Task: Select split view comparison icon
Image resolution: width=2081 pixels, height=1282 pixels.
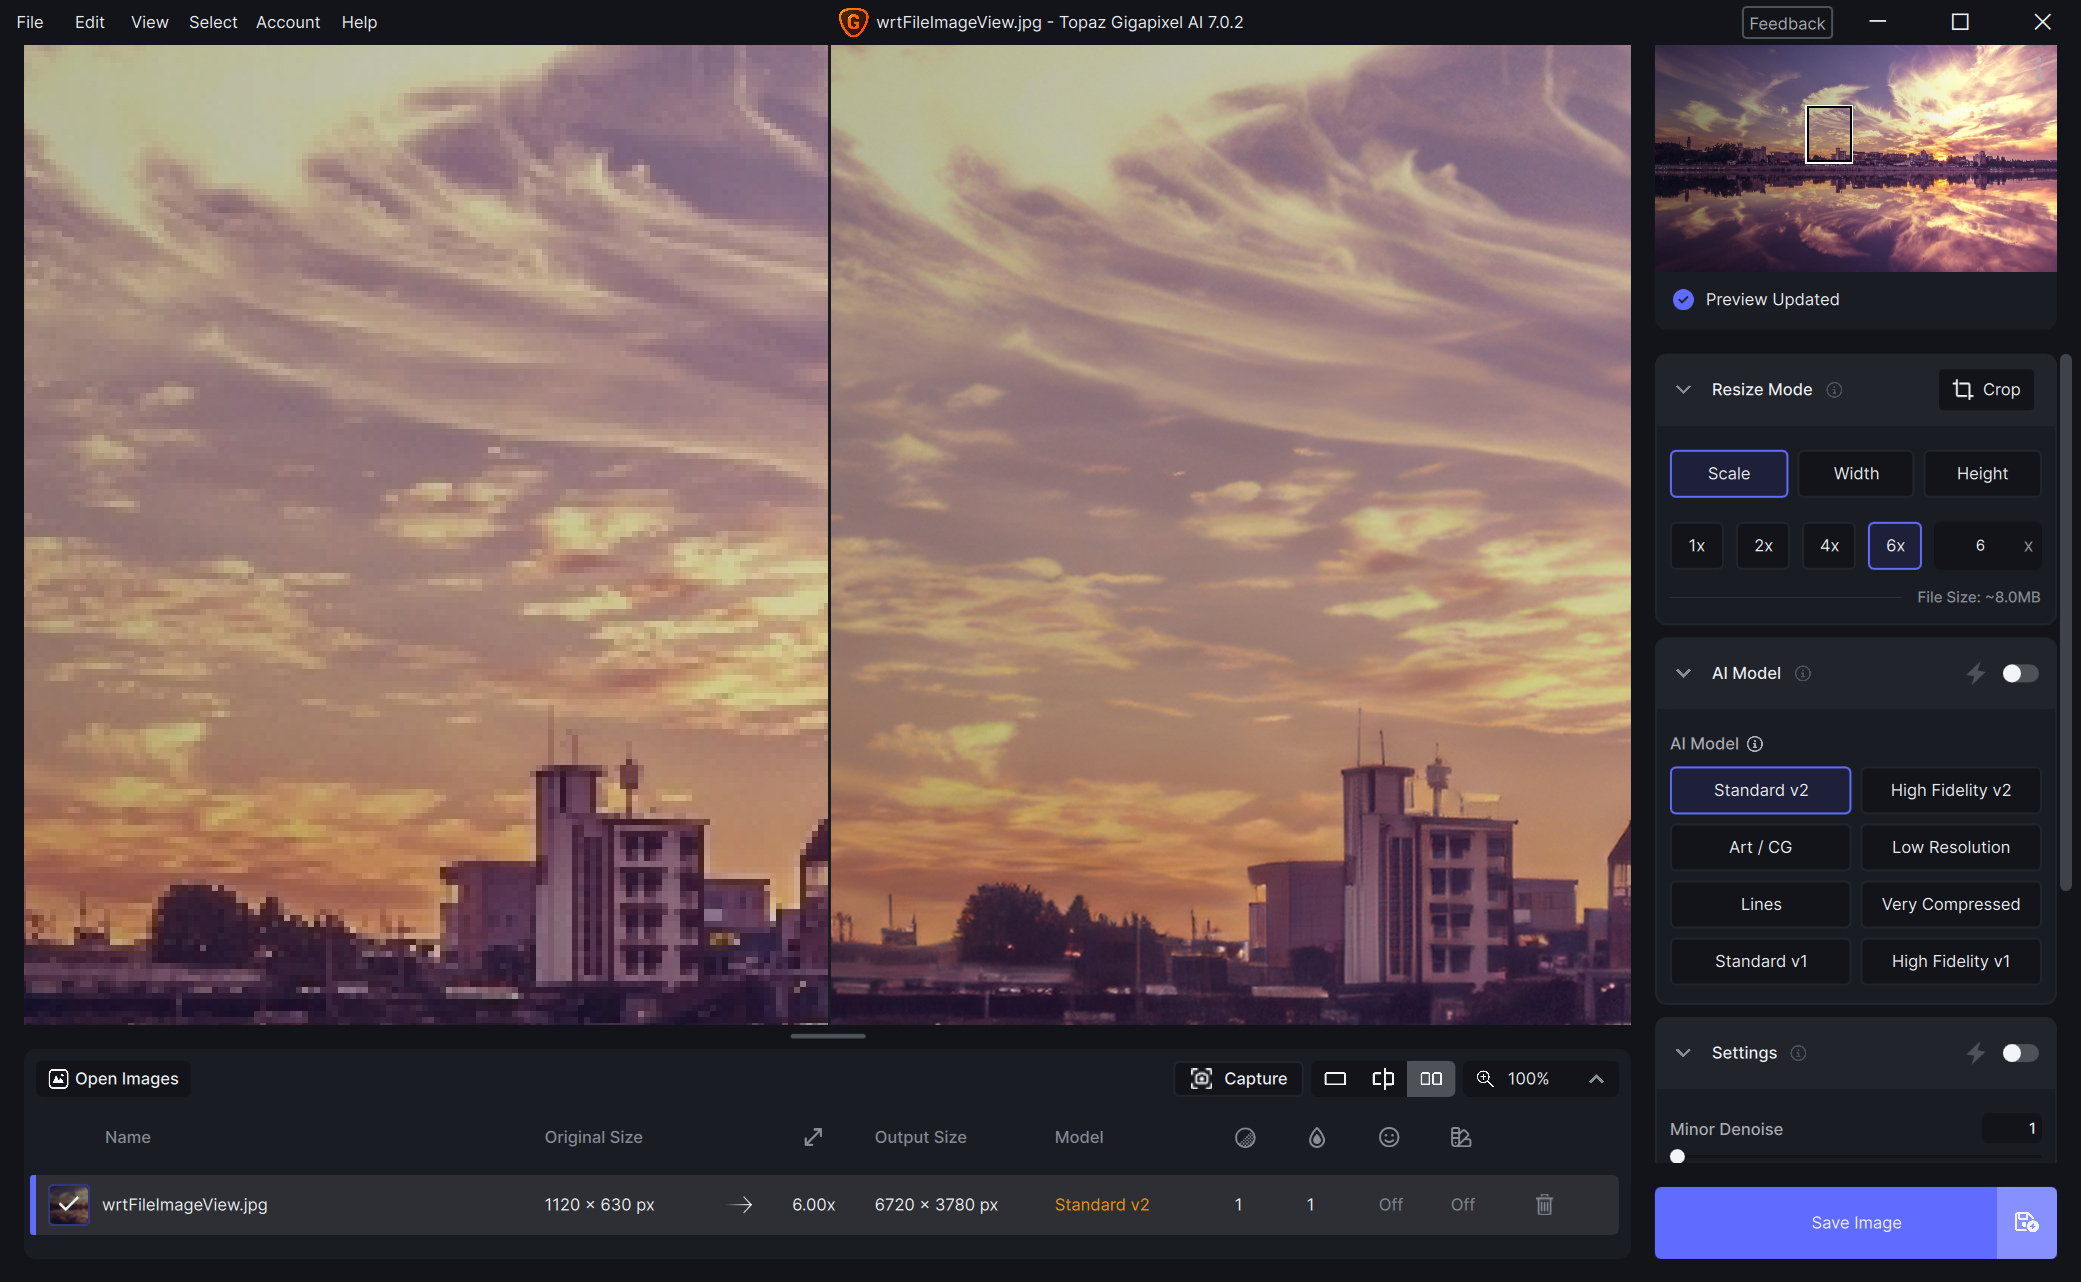Action: coord(1383,1078)
